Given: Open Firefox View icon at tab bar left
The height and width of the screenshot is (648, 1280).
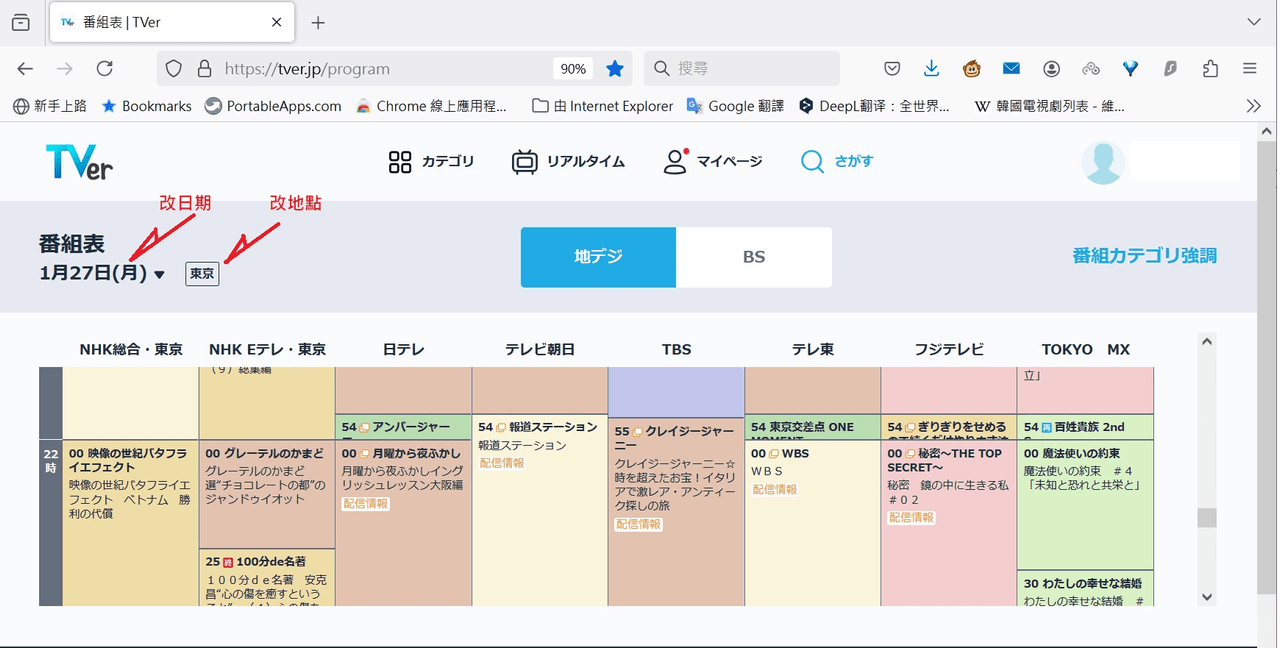Looking at the screenshot, I should click(21, 22).
